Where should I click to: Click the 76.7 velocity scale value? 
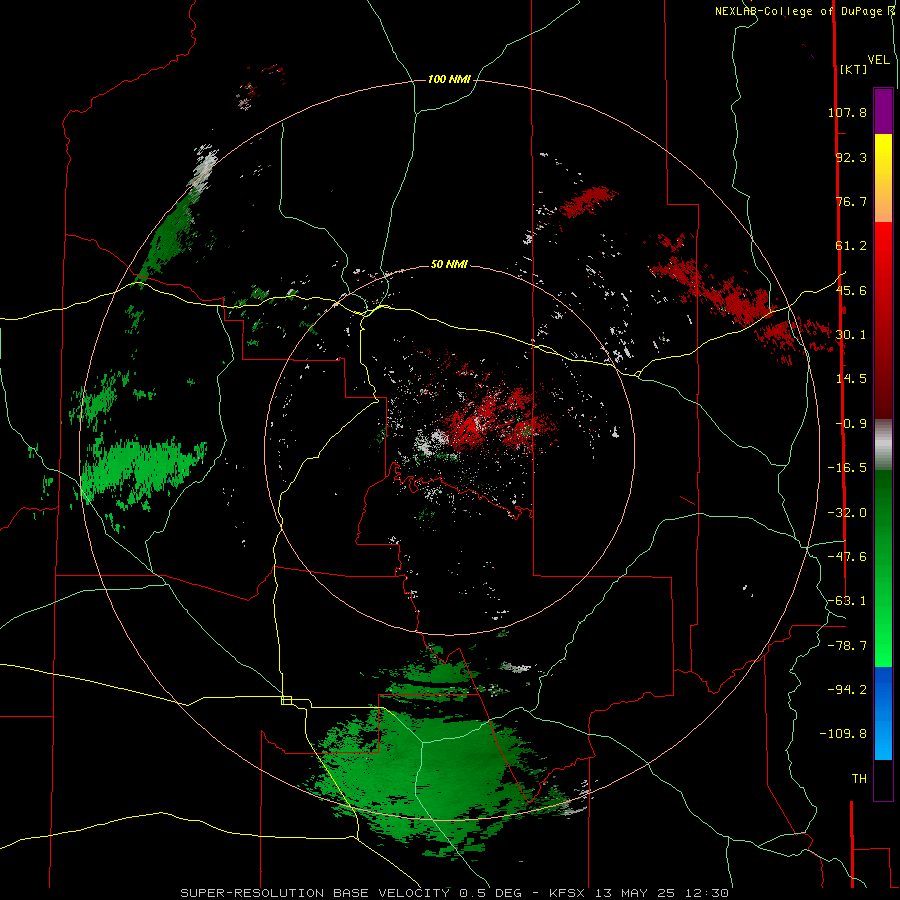851,201
